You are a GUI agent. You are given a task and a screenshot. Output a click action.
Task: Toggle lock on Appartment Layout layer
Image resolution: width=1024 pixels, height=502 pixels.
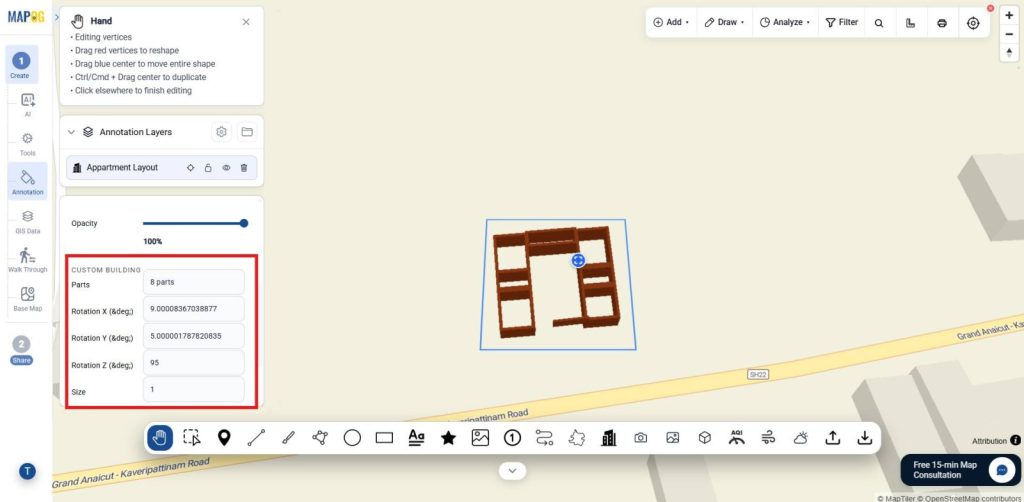coord(208,168)
